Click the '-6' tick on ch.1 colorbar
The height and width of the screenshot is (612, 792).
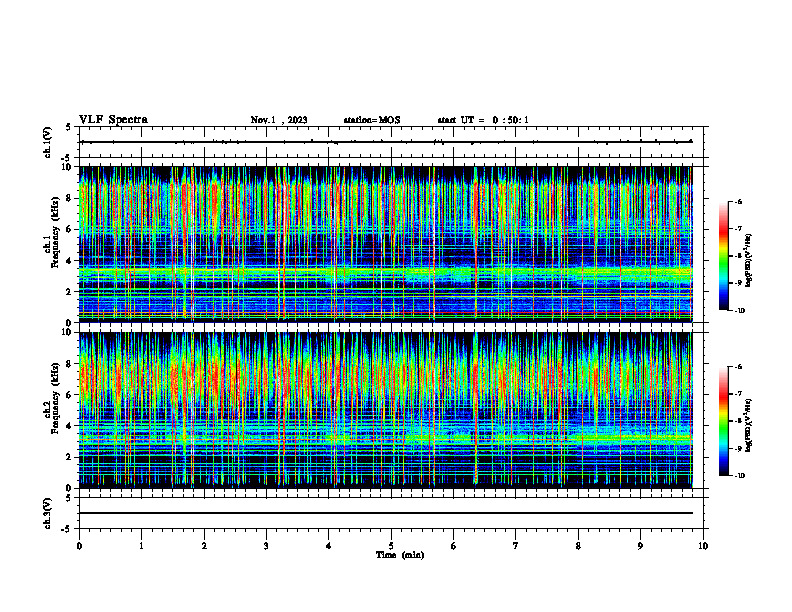point(737,201)
